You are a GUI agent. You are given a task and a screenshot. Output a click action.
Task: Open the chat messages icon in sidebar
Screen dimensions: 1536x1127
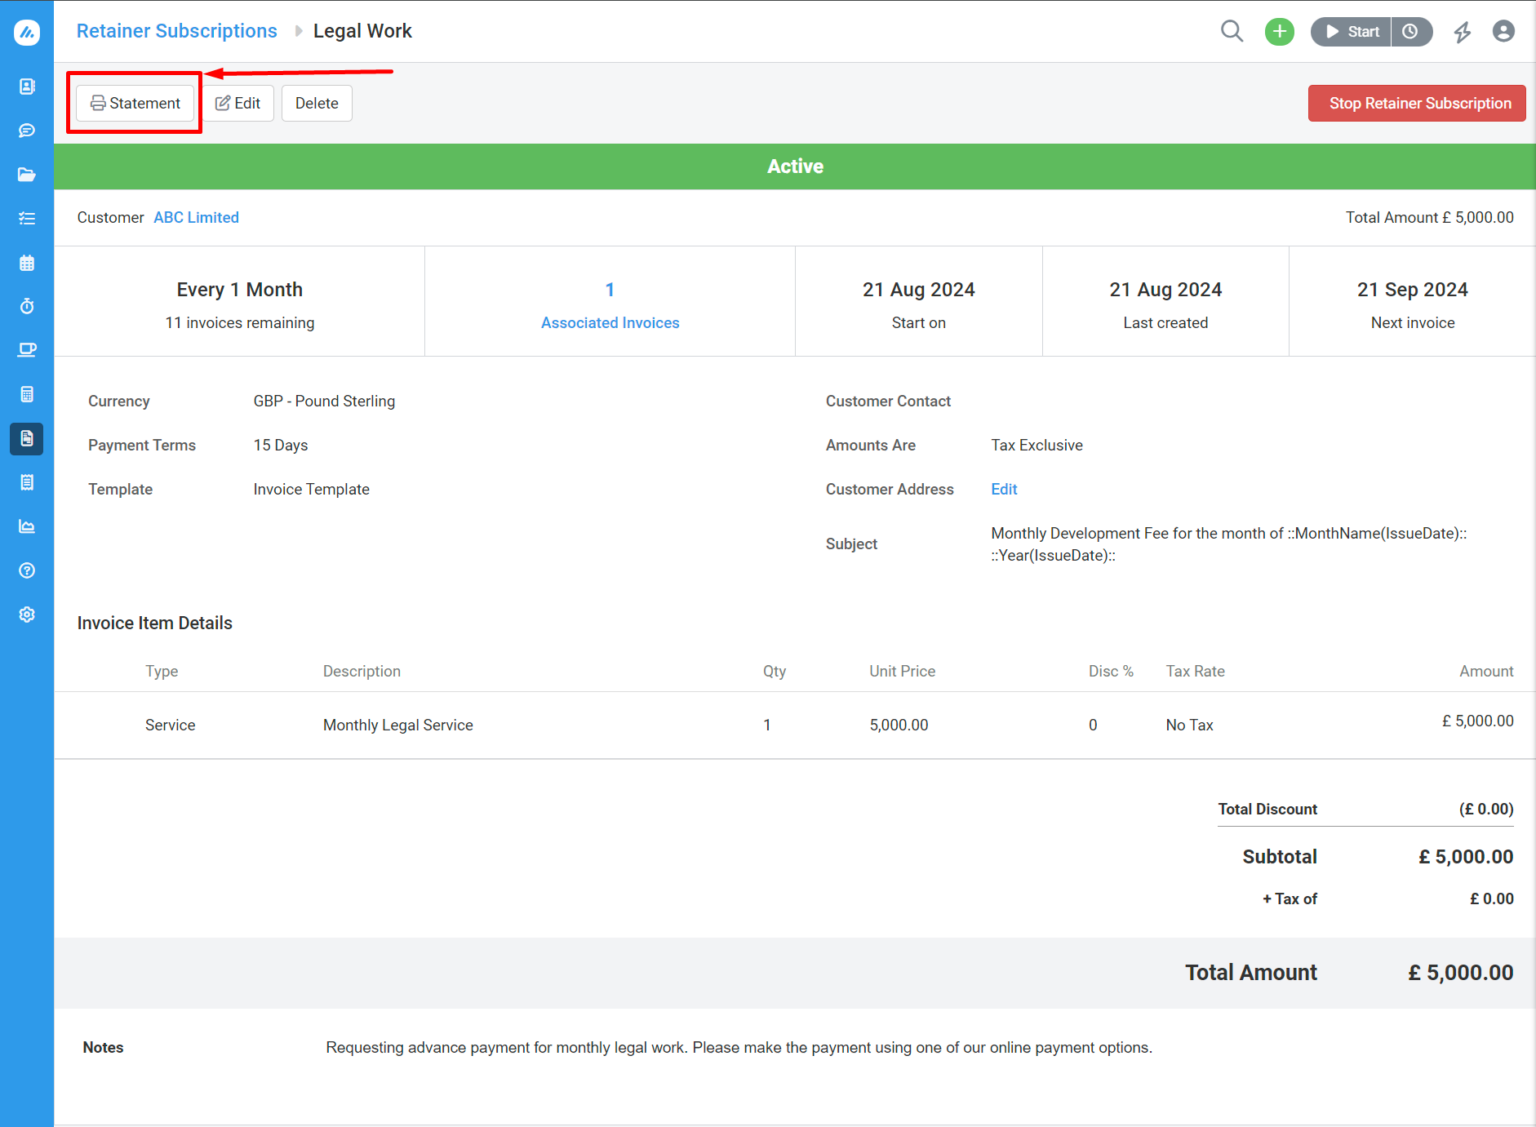[27, 130]
